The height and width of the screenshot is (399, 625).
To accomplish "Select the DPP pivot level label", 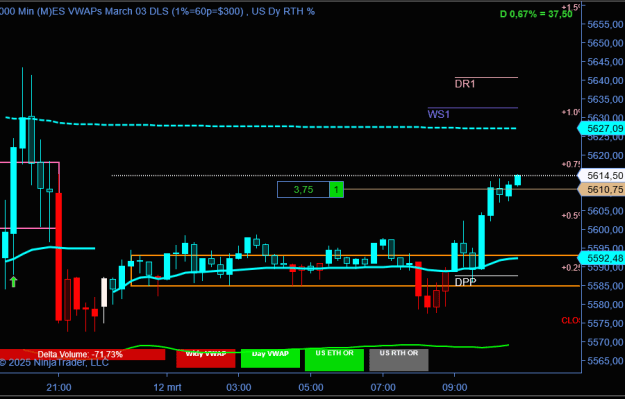I will 465,282.
